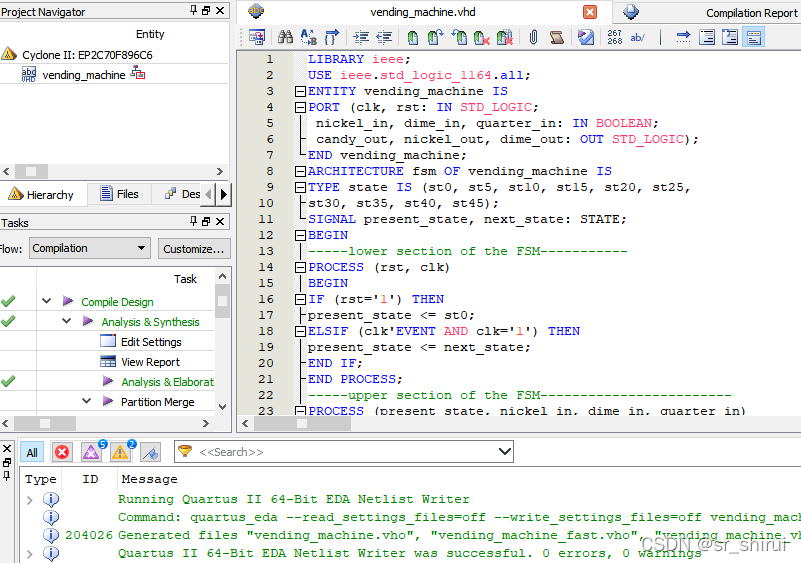Open the message search dropdown arrow
The image size is (801, 563).
505,452
